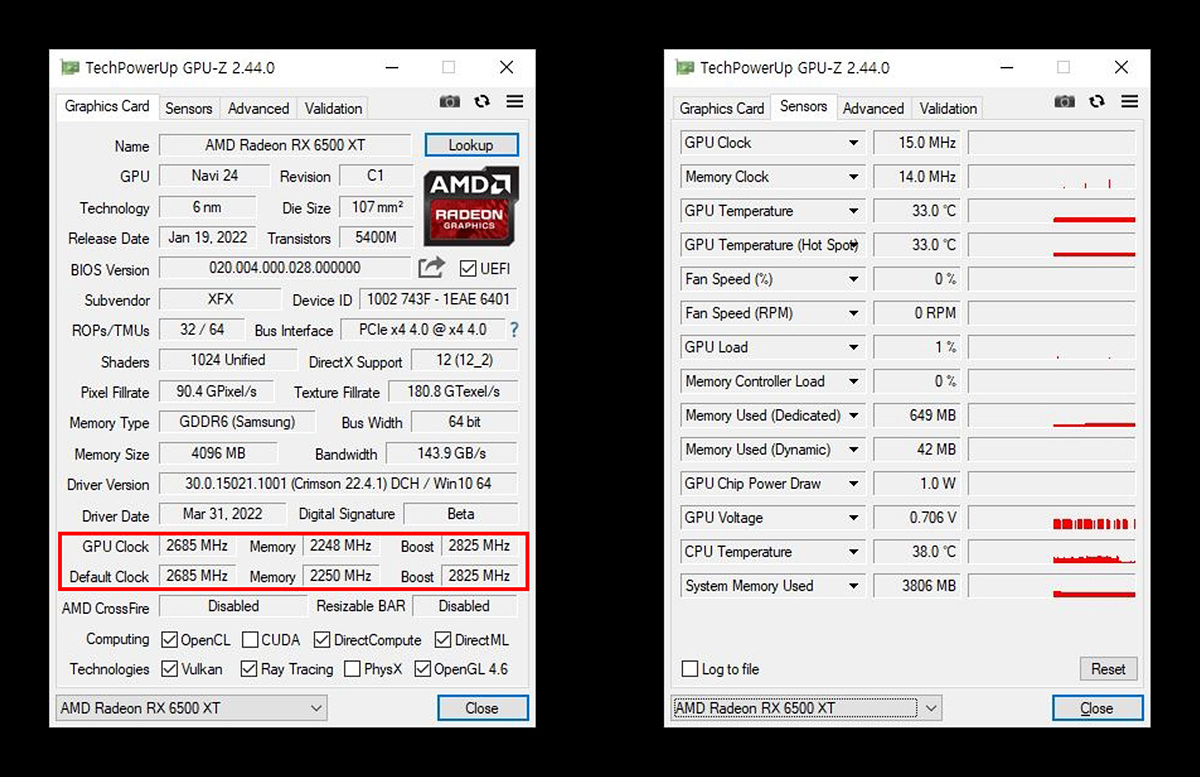This screenshot has width=1200, height=777.
Task: Switch to Sensors tab in left window
Action: click(x=189, y=108)
